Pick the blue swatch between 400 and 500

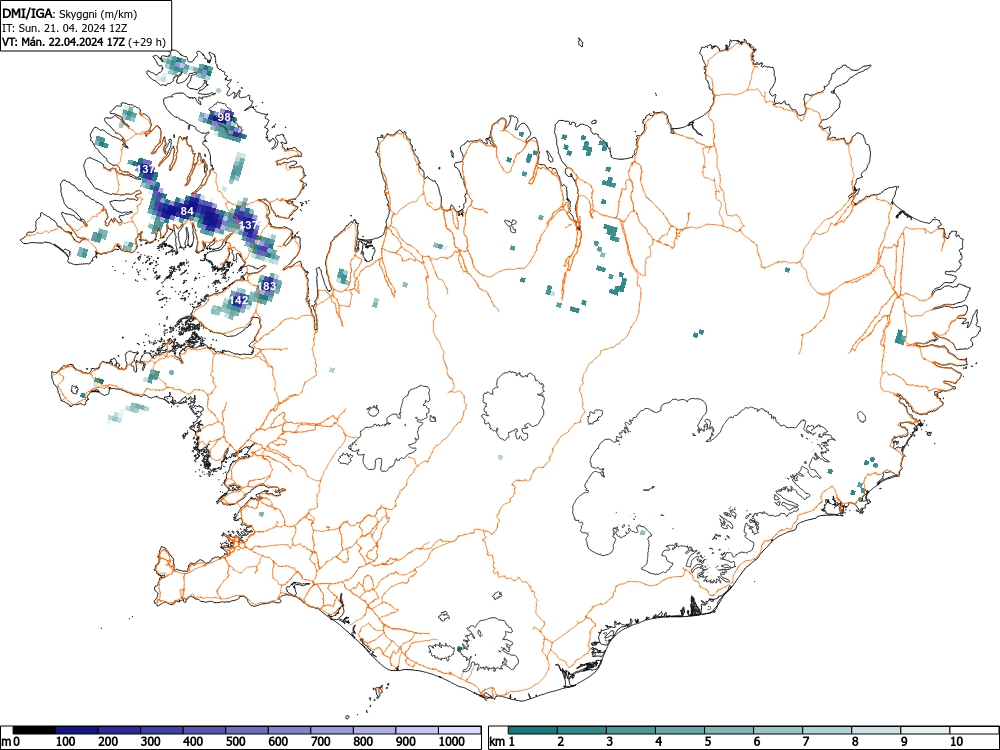click(205, 730)
